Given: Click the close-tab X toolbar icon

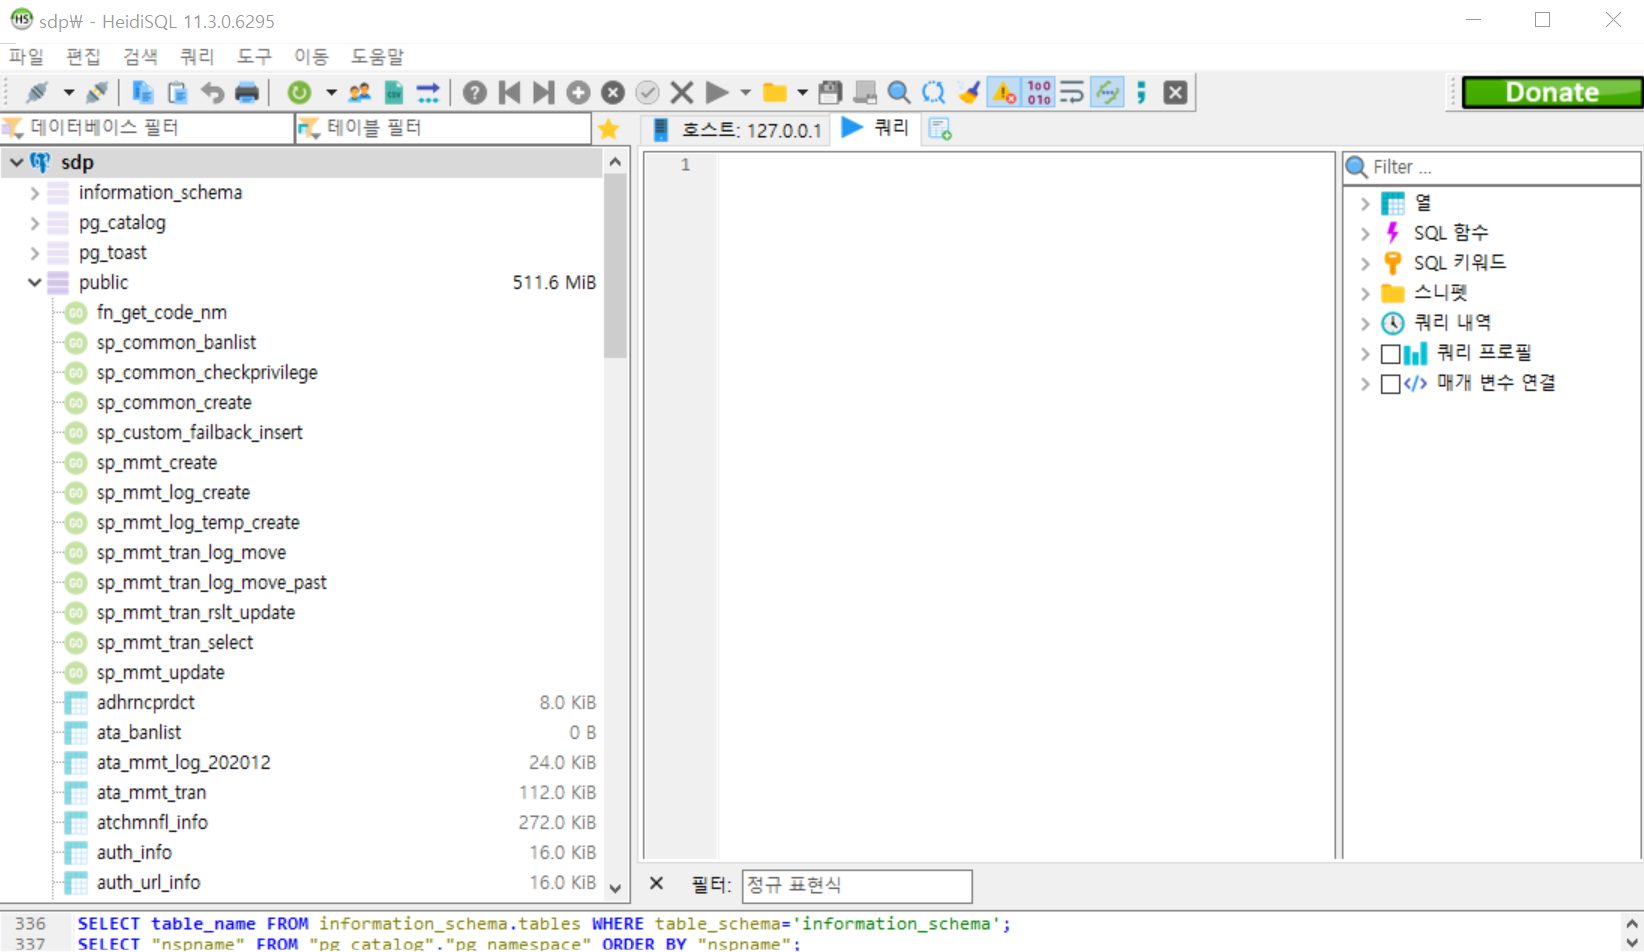Looking at the screenshot, I should click(x=1176, y=93).
